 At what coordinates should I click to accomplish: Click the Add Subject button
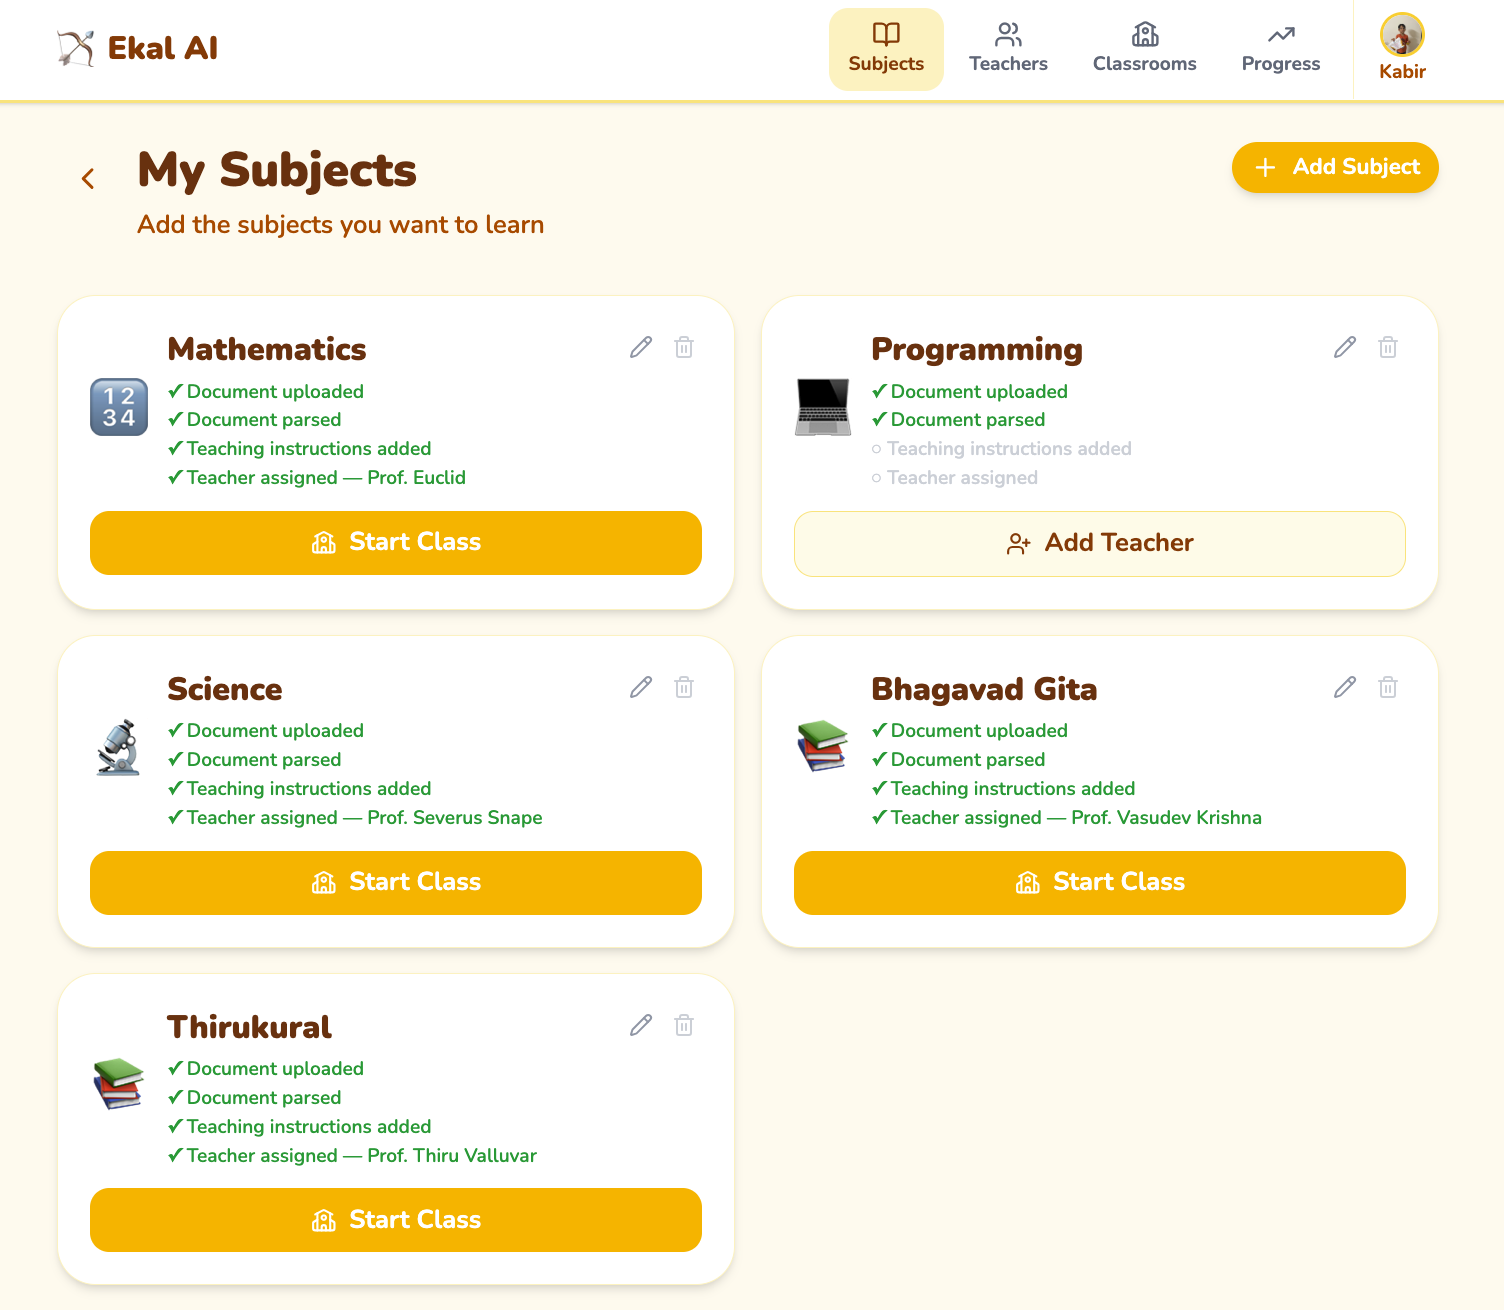point(1335,167)
